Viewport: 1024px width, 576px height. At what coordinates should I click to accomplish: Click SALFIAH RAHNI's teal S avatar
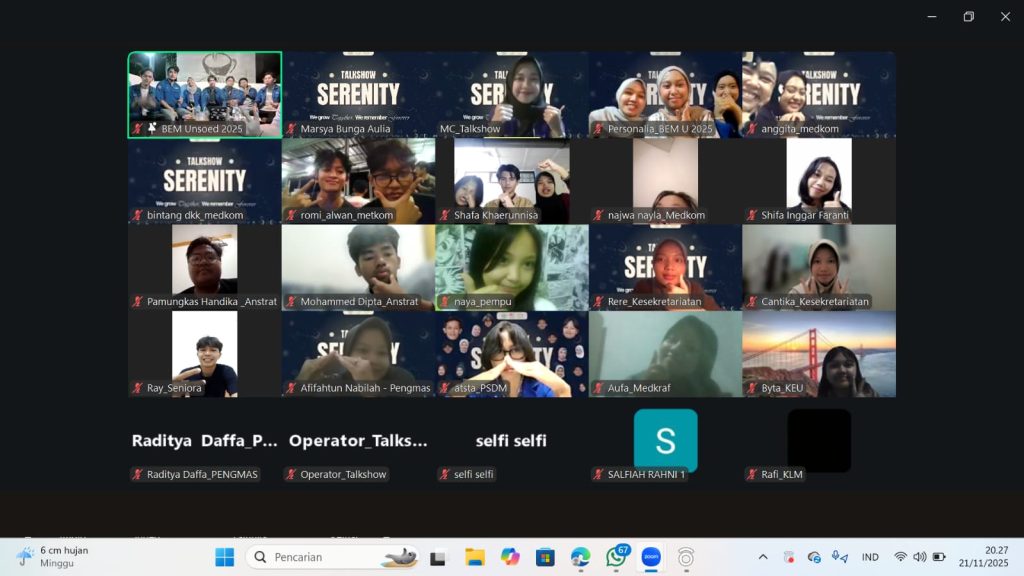click(665, 440)
